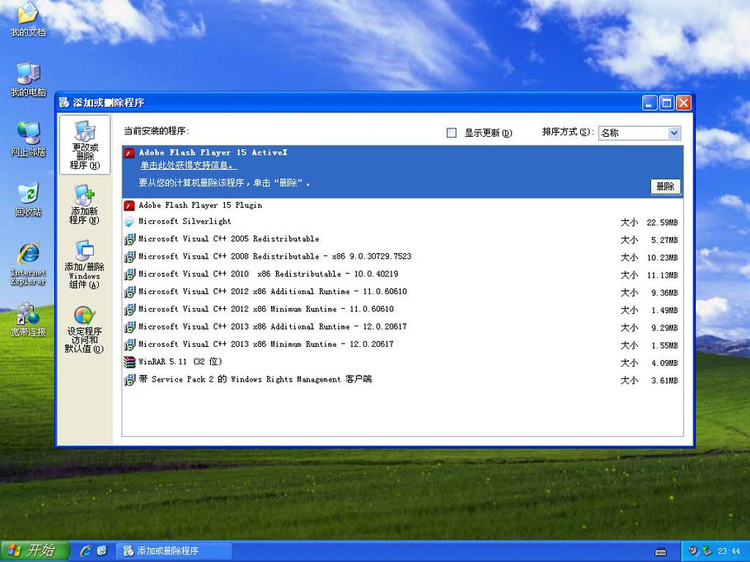Select the 网上邻居 desktop icon

pos(28,139)
